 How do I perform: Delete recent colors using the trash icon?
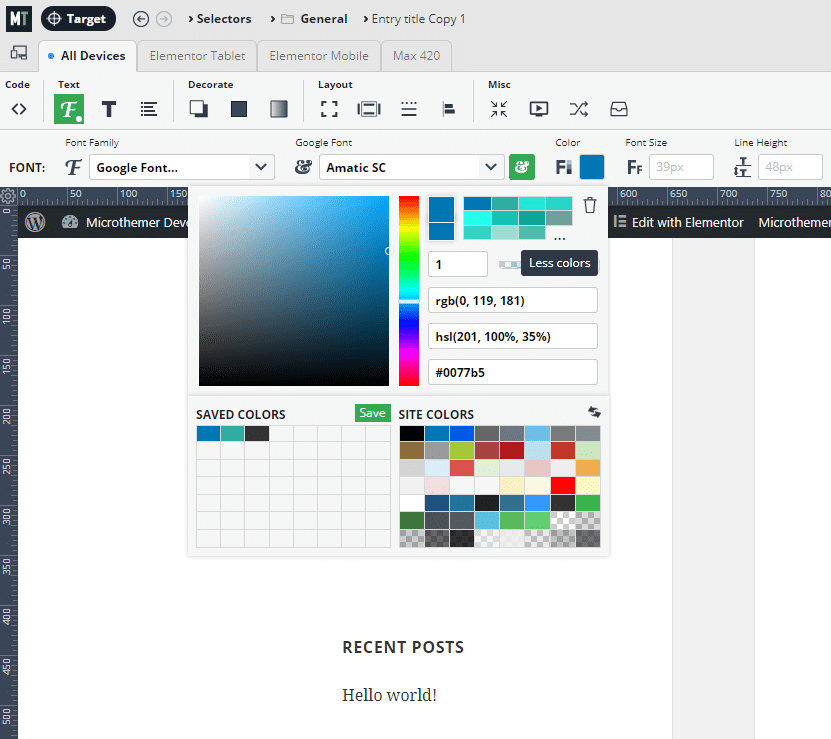coord(590,205)
